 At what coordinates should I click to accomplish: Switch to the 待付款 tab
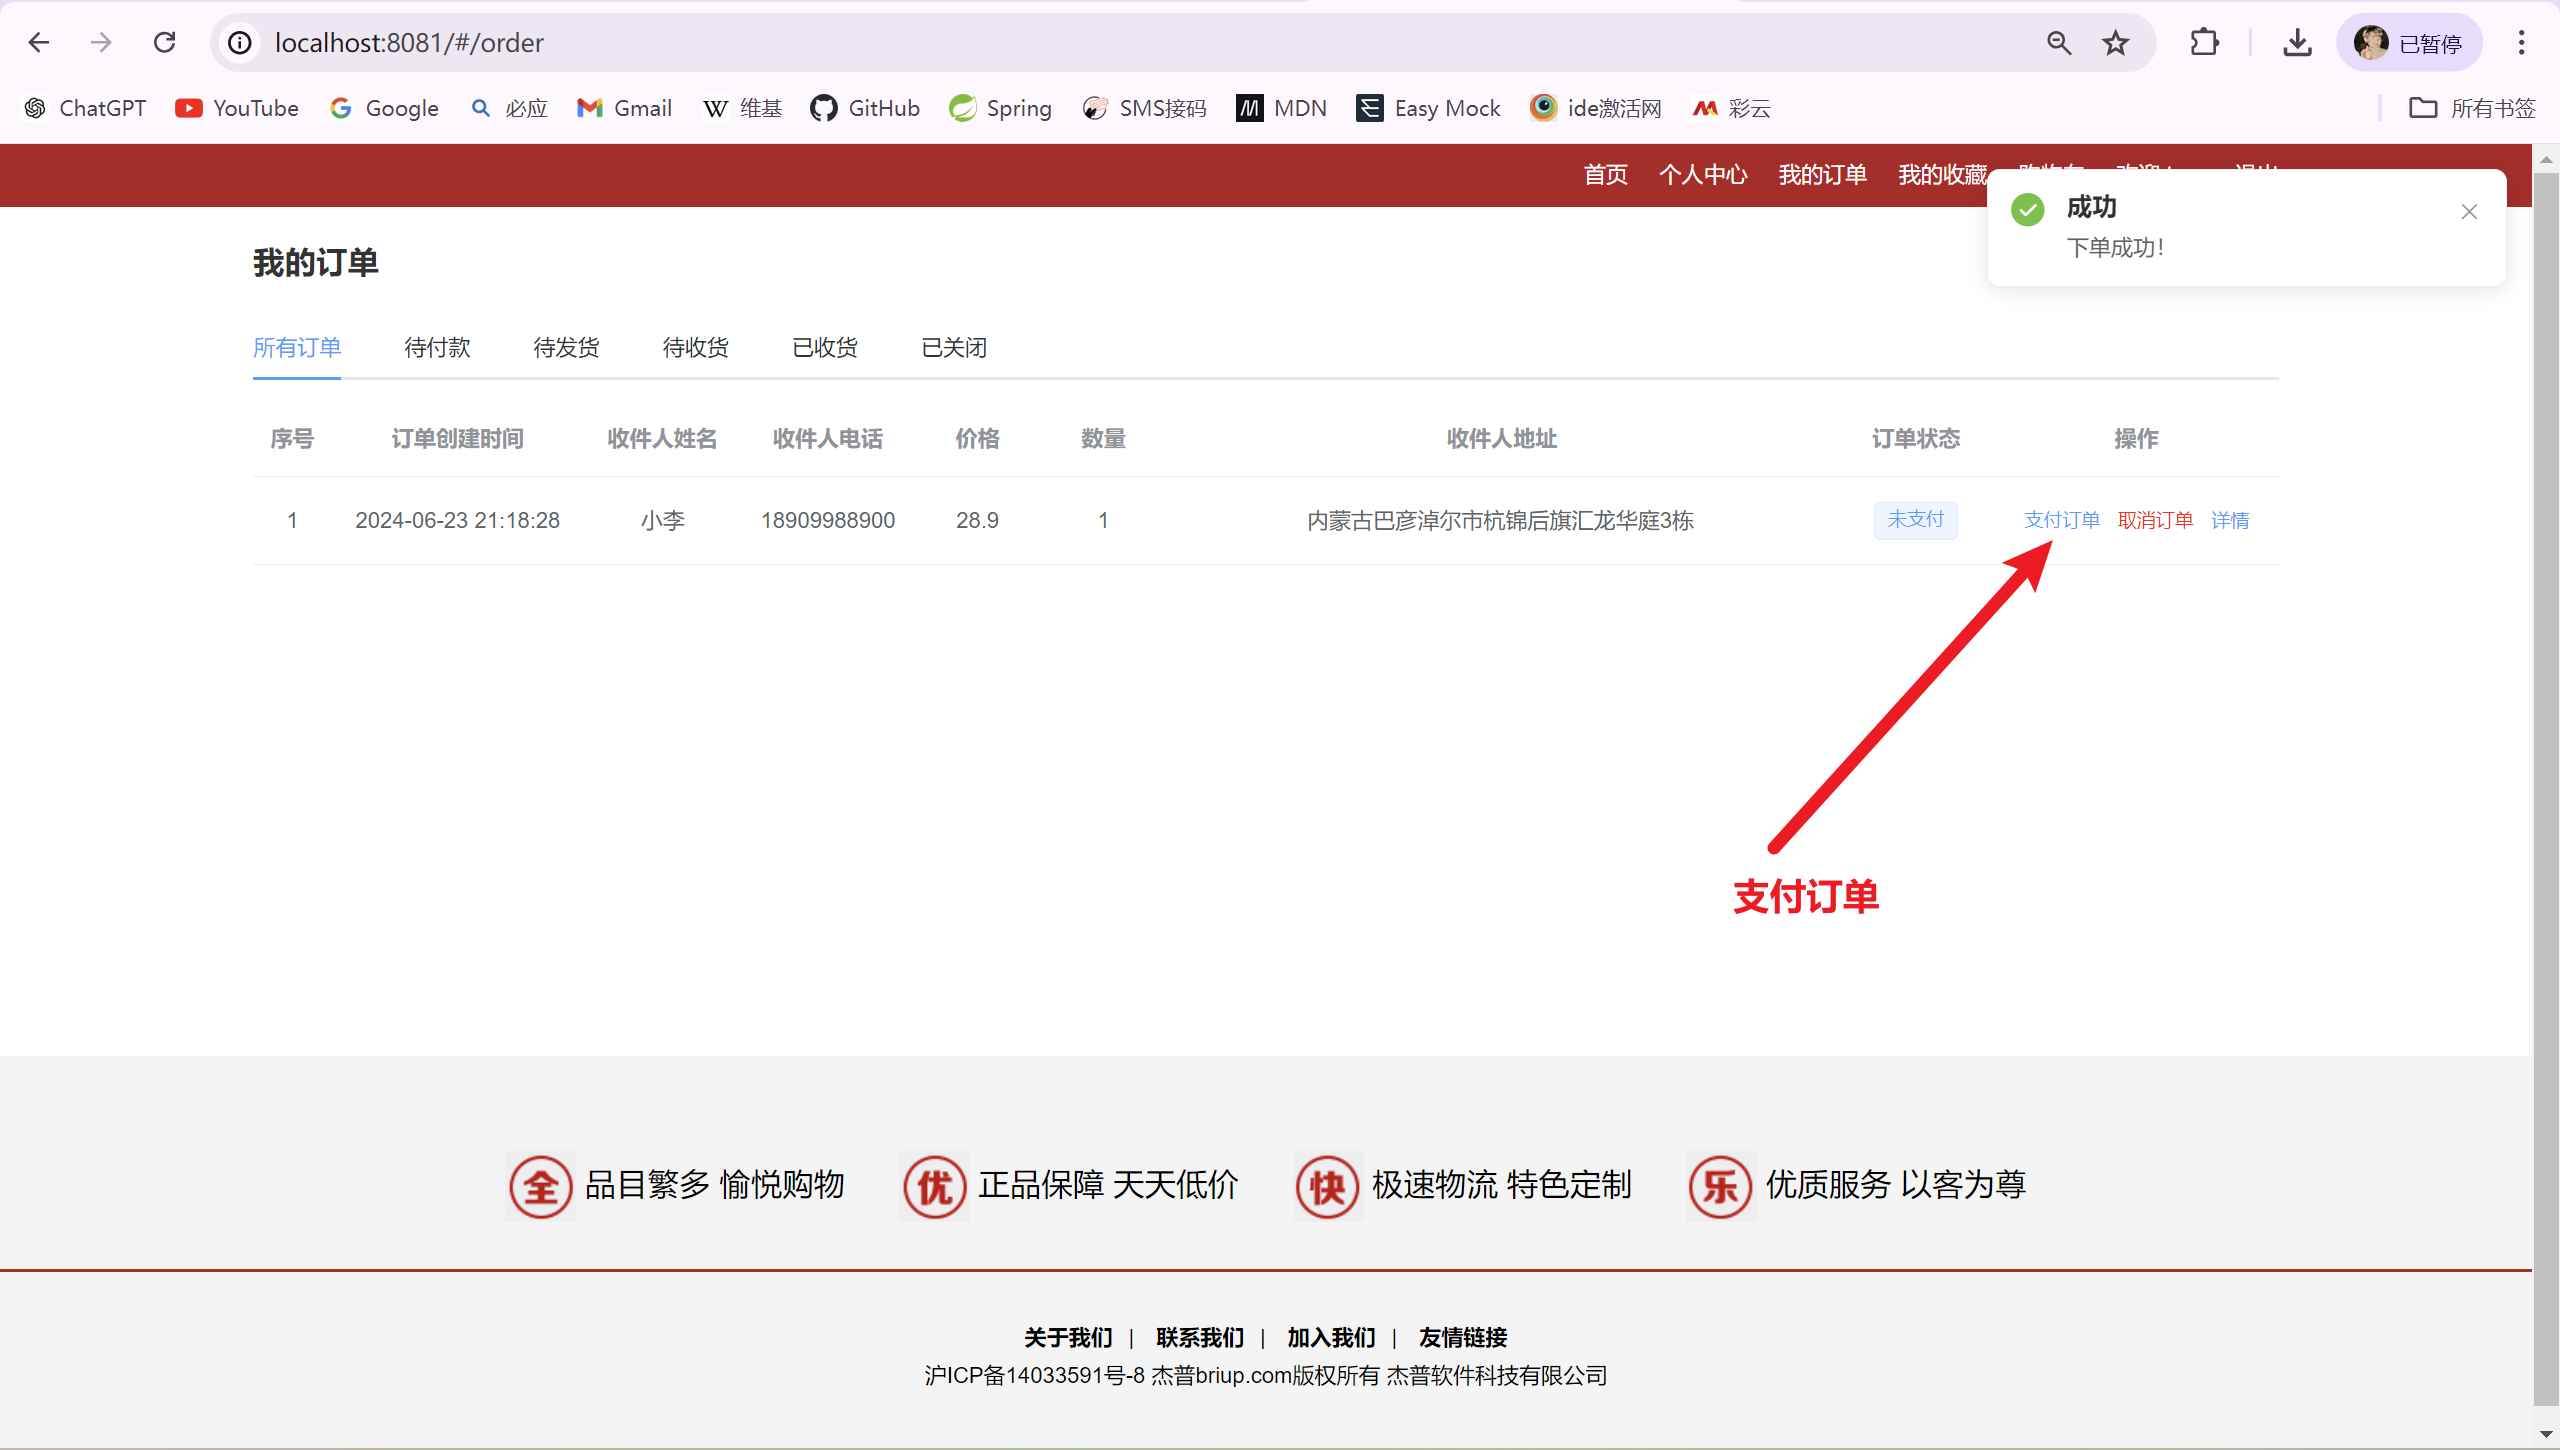tap(437, 347)
